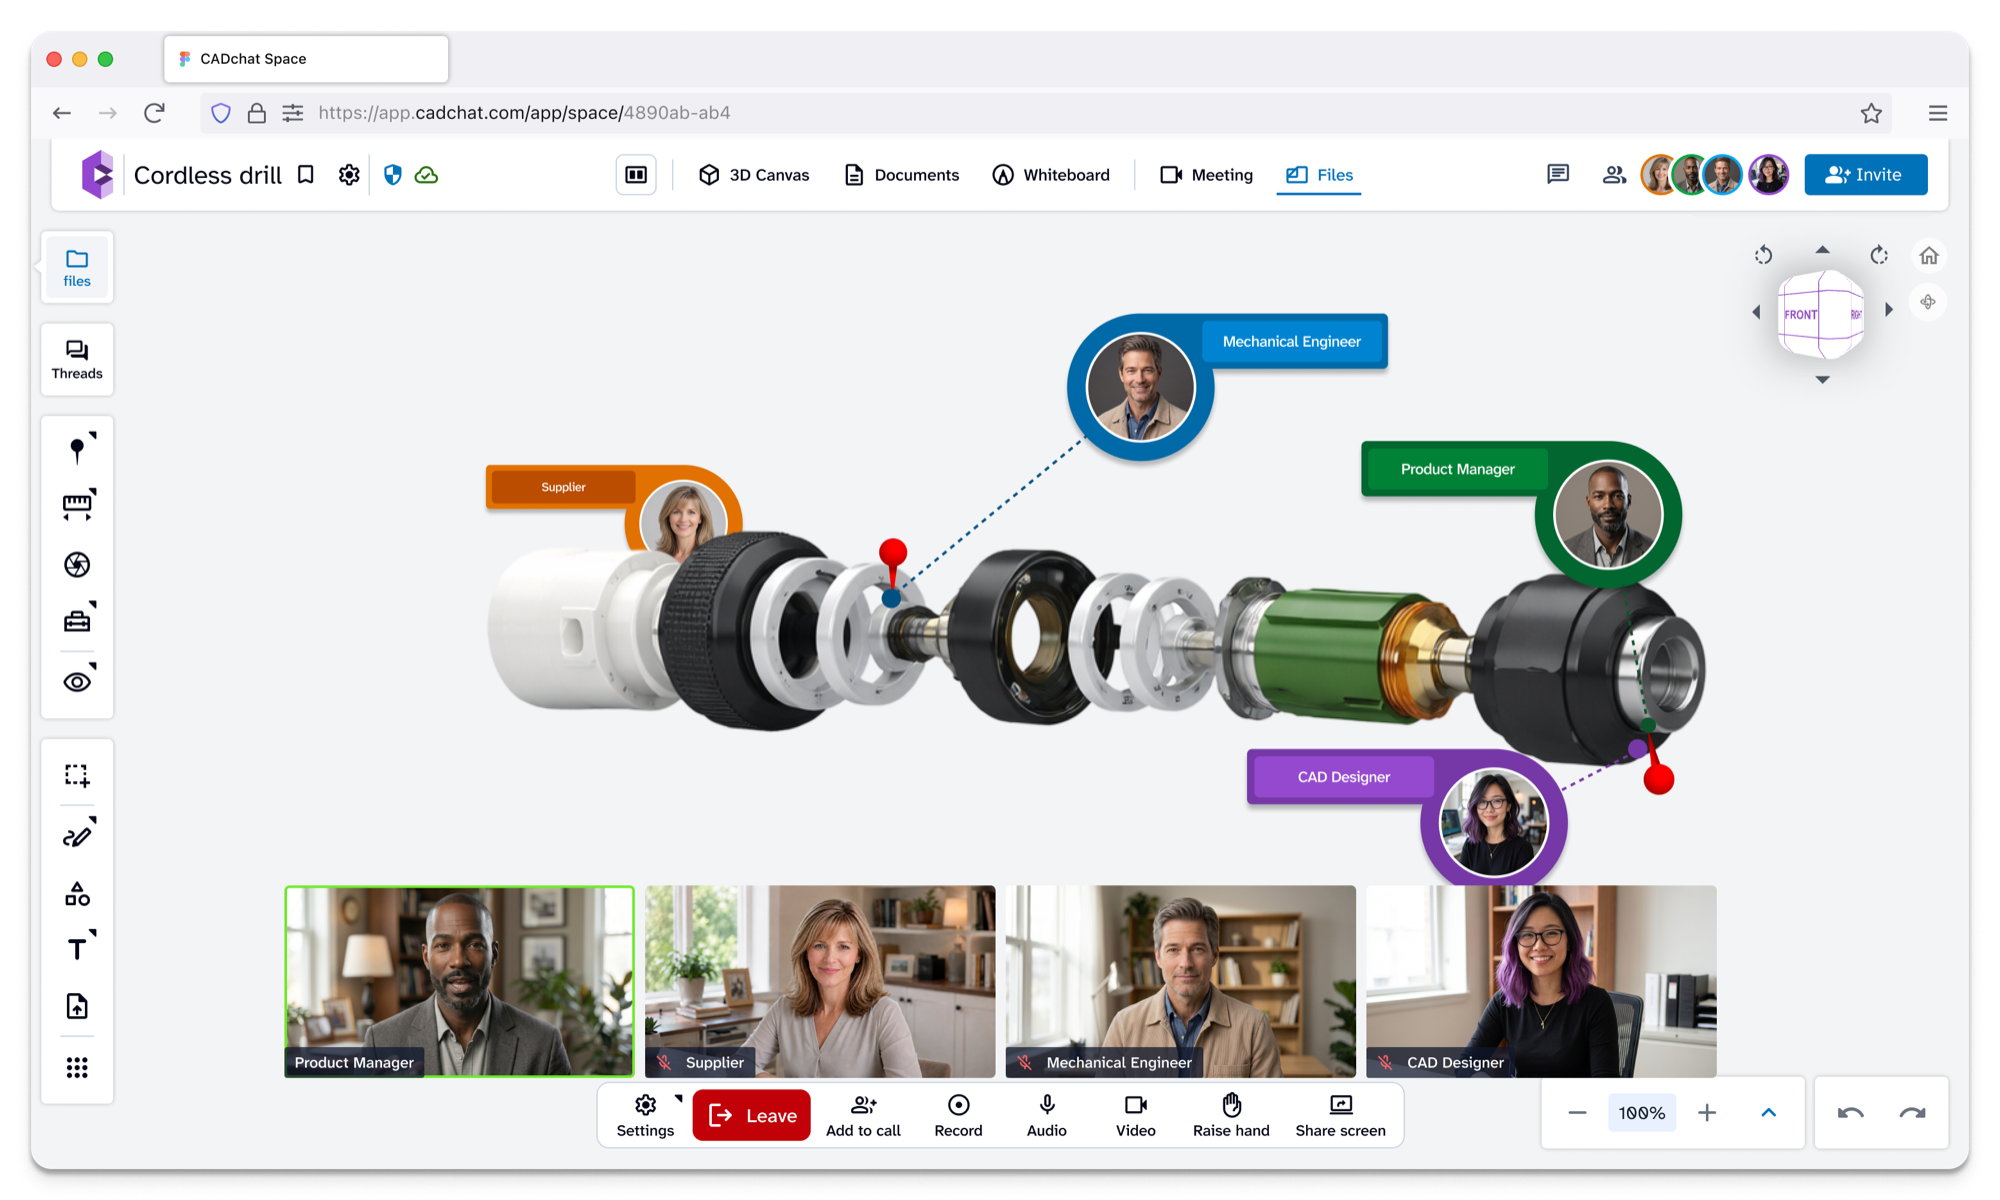
Task: Open the participants list icon
Action: point(1614,175)
